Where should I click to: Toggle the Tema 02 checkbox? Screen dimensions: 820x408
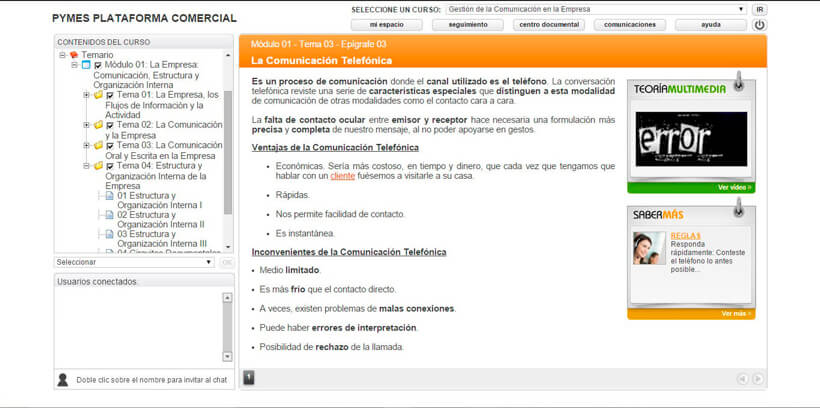coord(110,126)
